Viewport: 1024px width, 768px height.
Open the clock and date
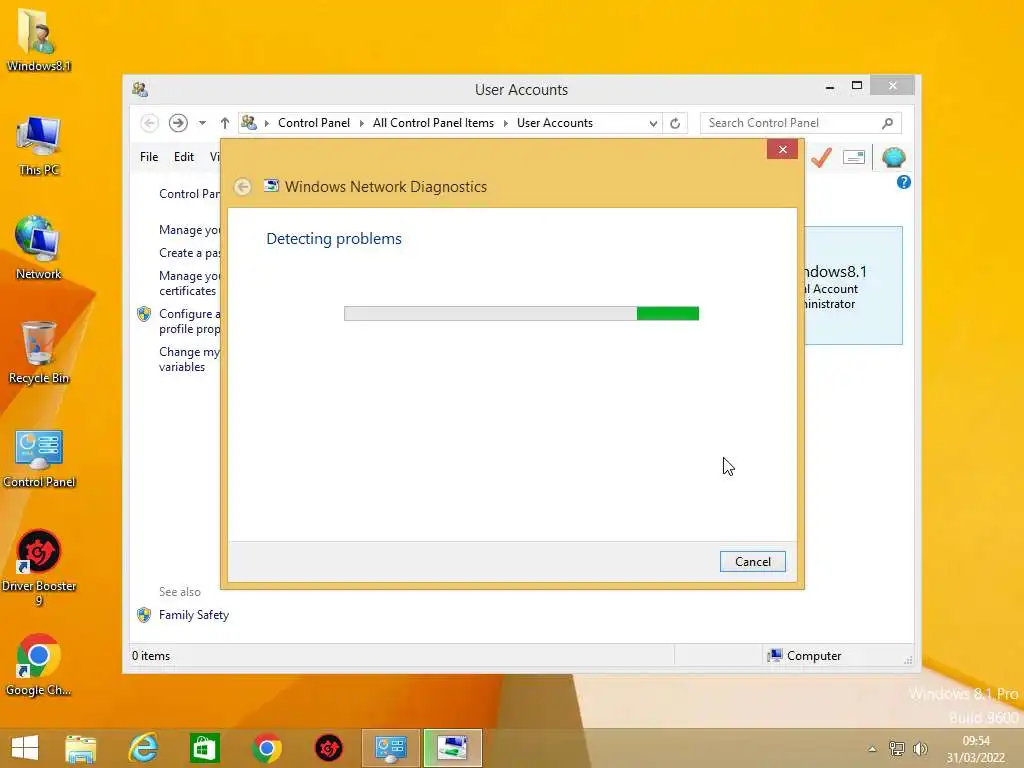tap(976, 749)
